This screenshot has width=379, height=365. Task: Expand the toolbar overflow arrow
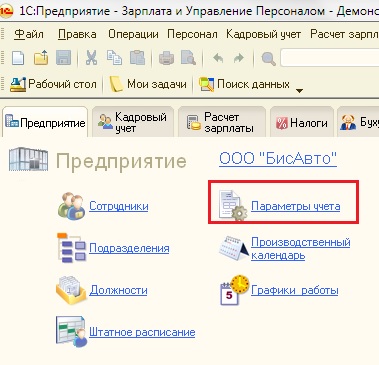click(299, 90)
